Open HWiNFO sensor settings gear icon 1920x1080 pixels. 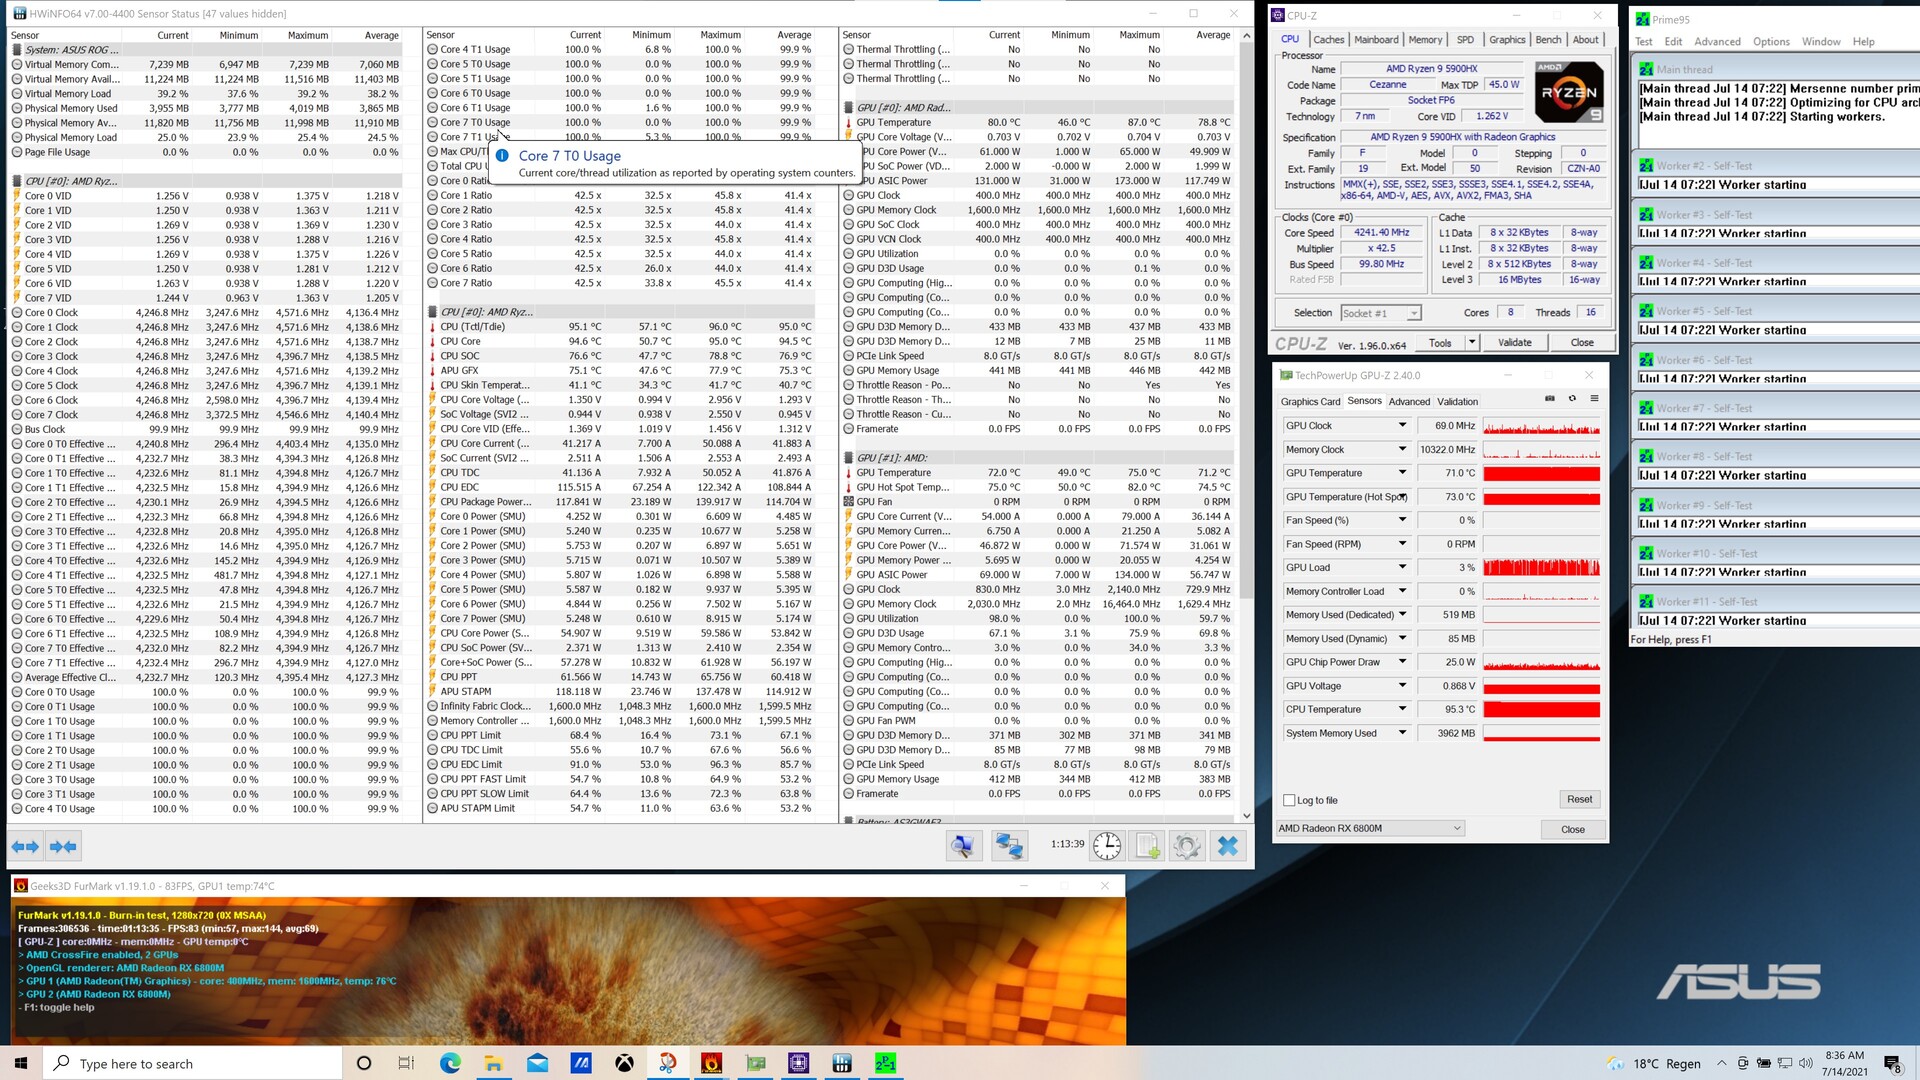pyautogui.click(x=1187, y=846)
